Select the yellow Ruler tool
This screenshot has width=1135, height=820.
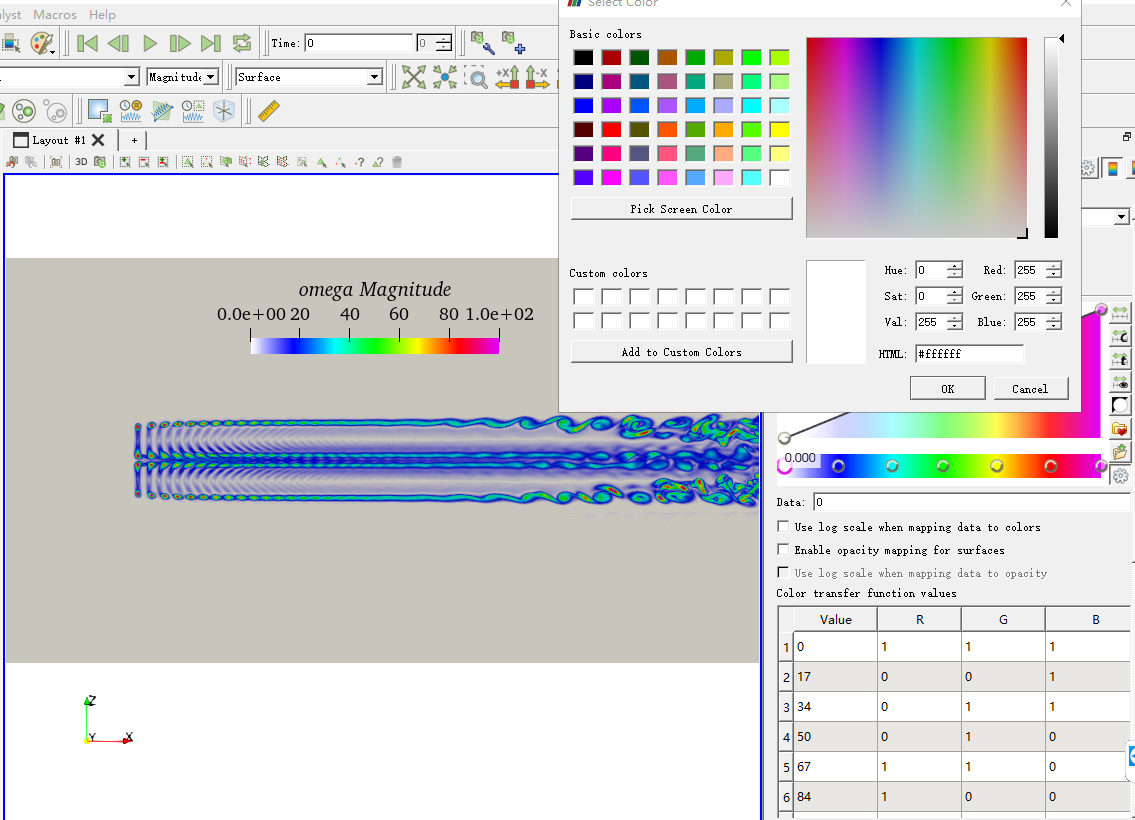(268, 110)
